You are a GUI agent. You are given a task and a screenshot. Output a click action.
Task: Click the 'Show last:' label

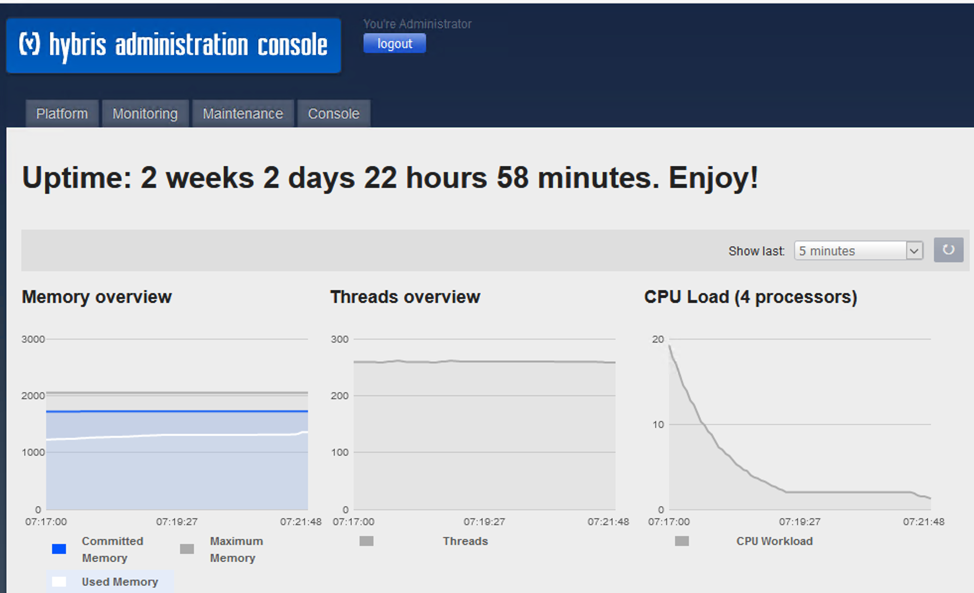click(757, 251)
